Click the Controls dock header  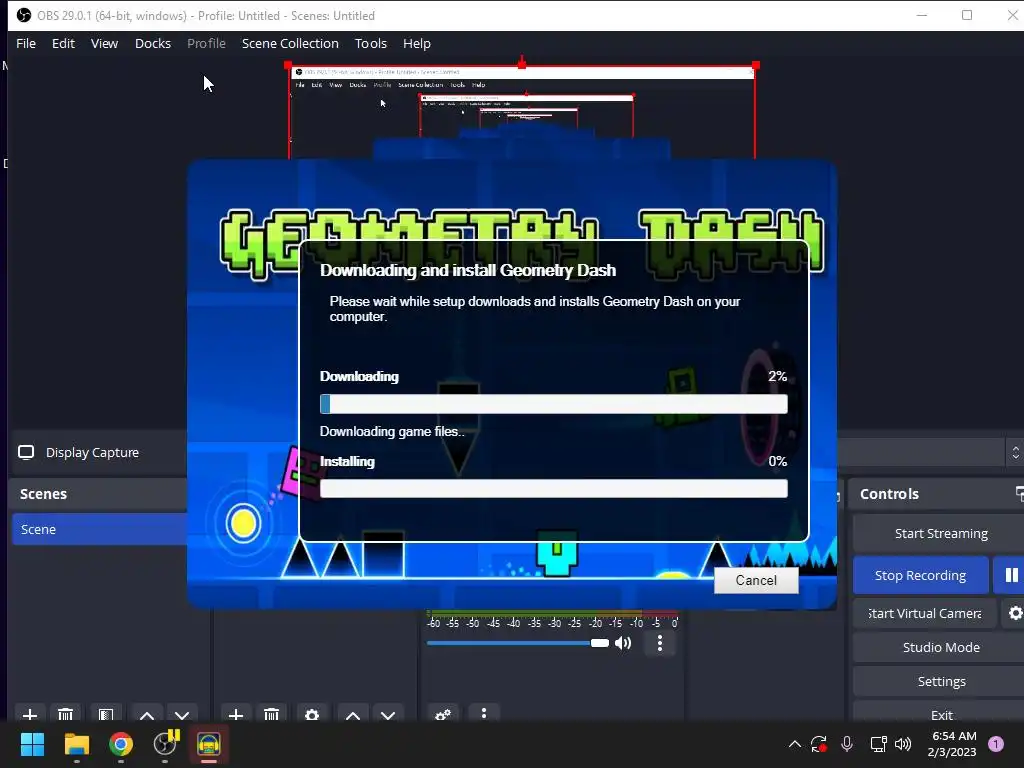pos(889,494)
